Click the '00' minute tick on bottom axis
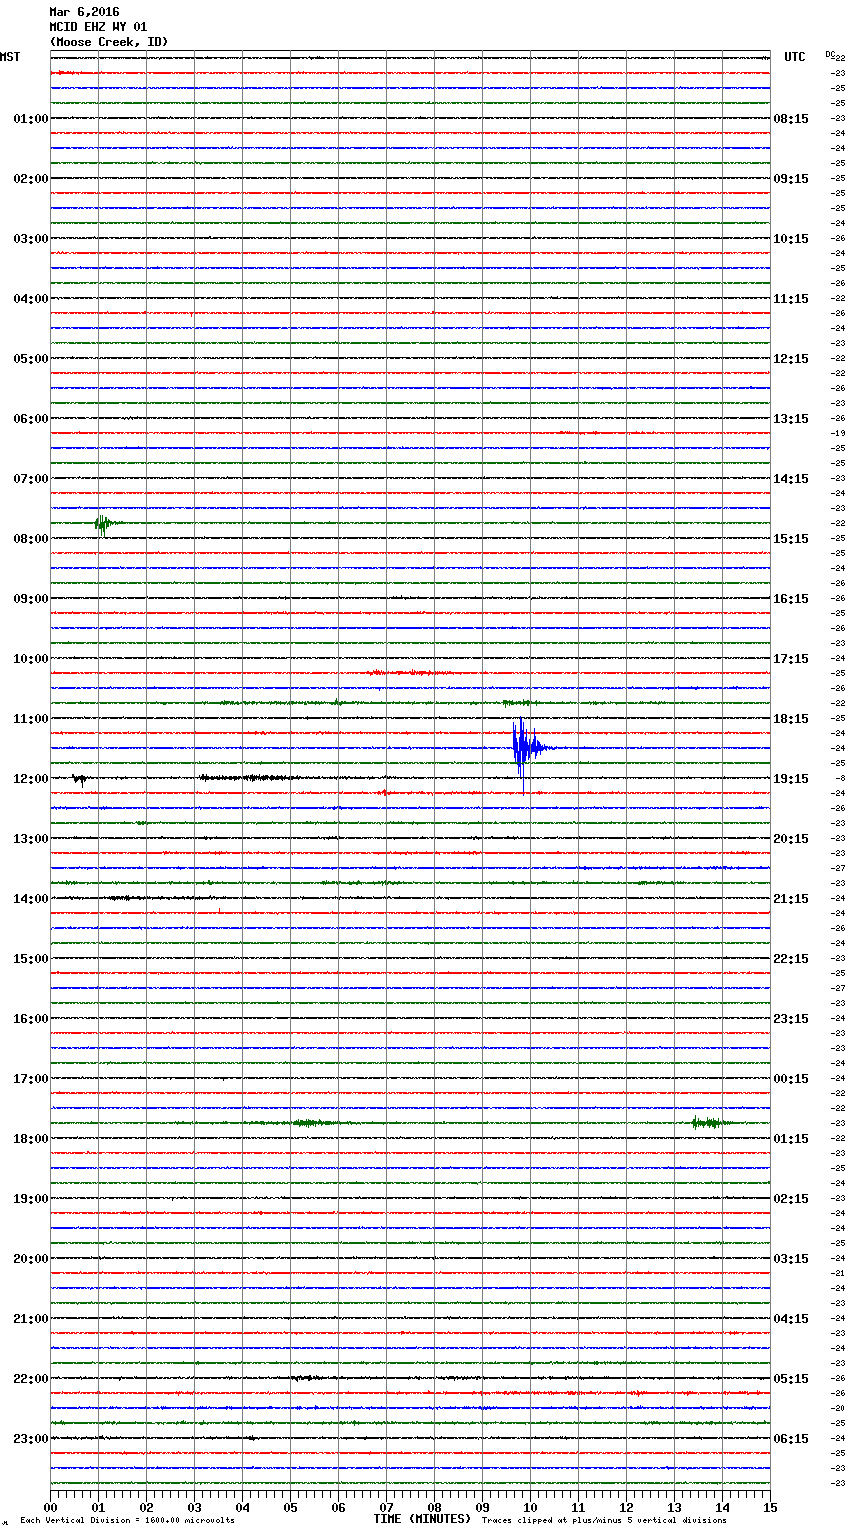Image resolution: width=850 pixels, height=1534 pixels. [51, 1507]
